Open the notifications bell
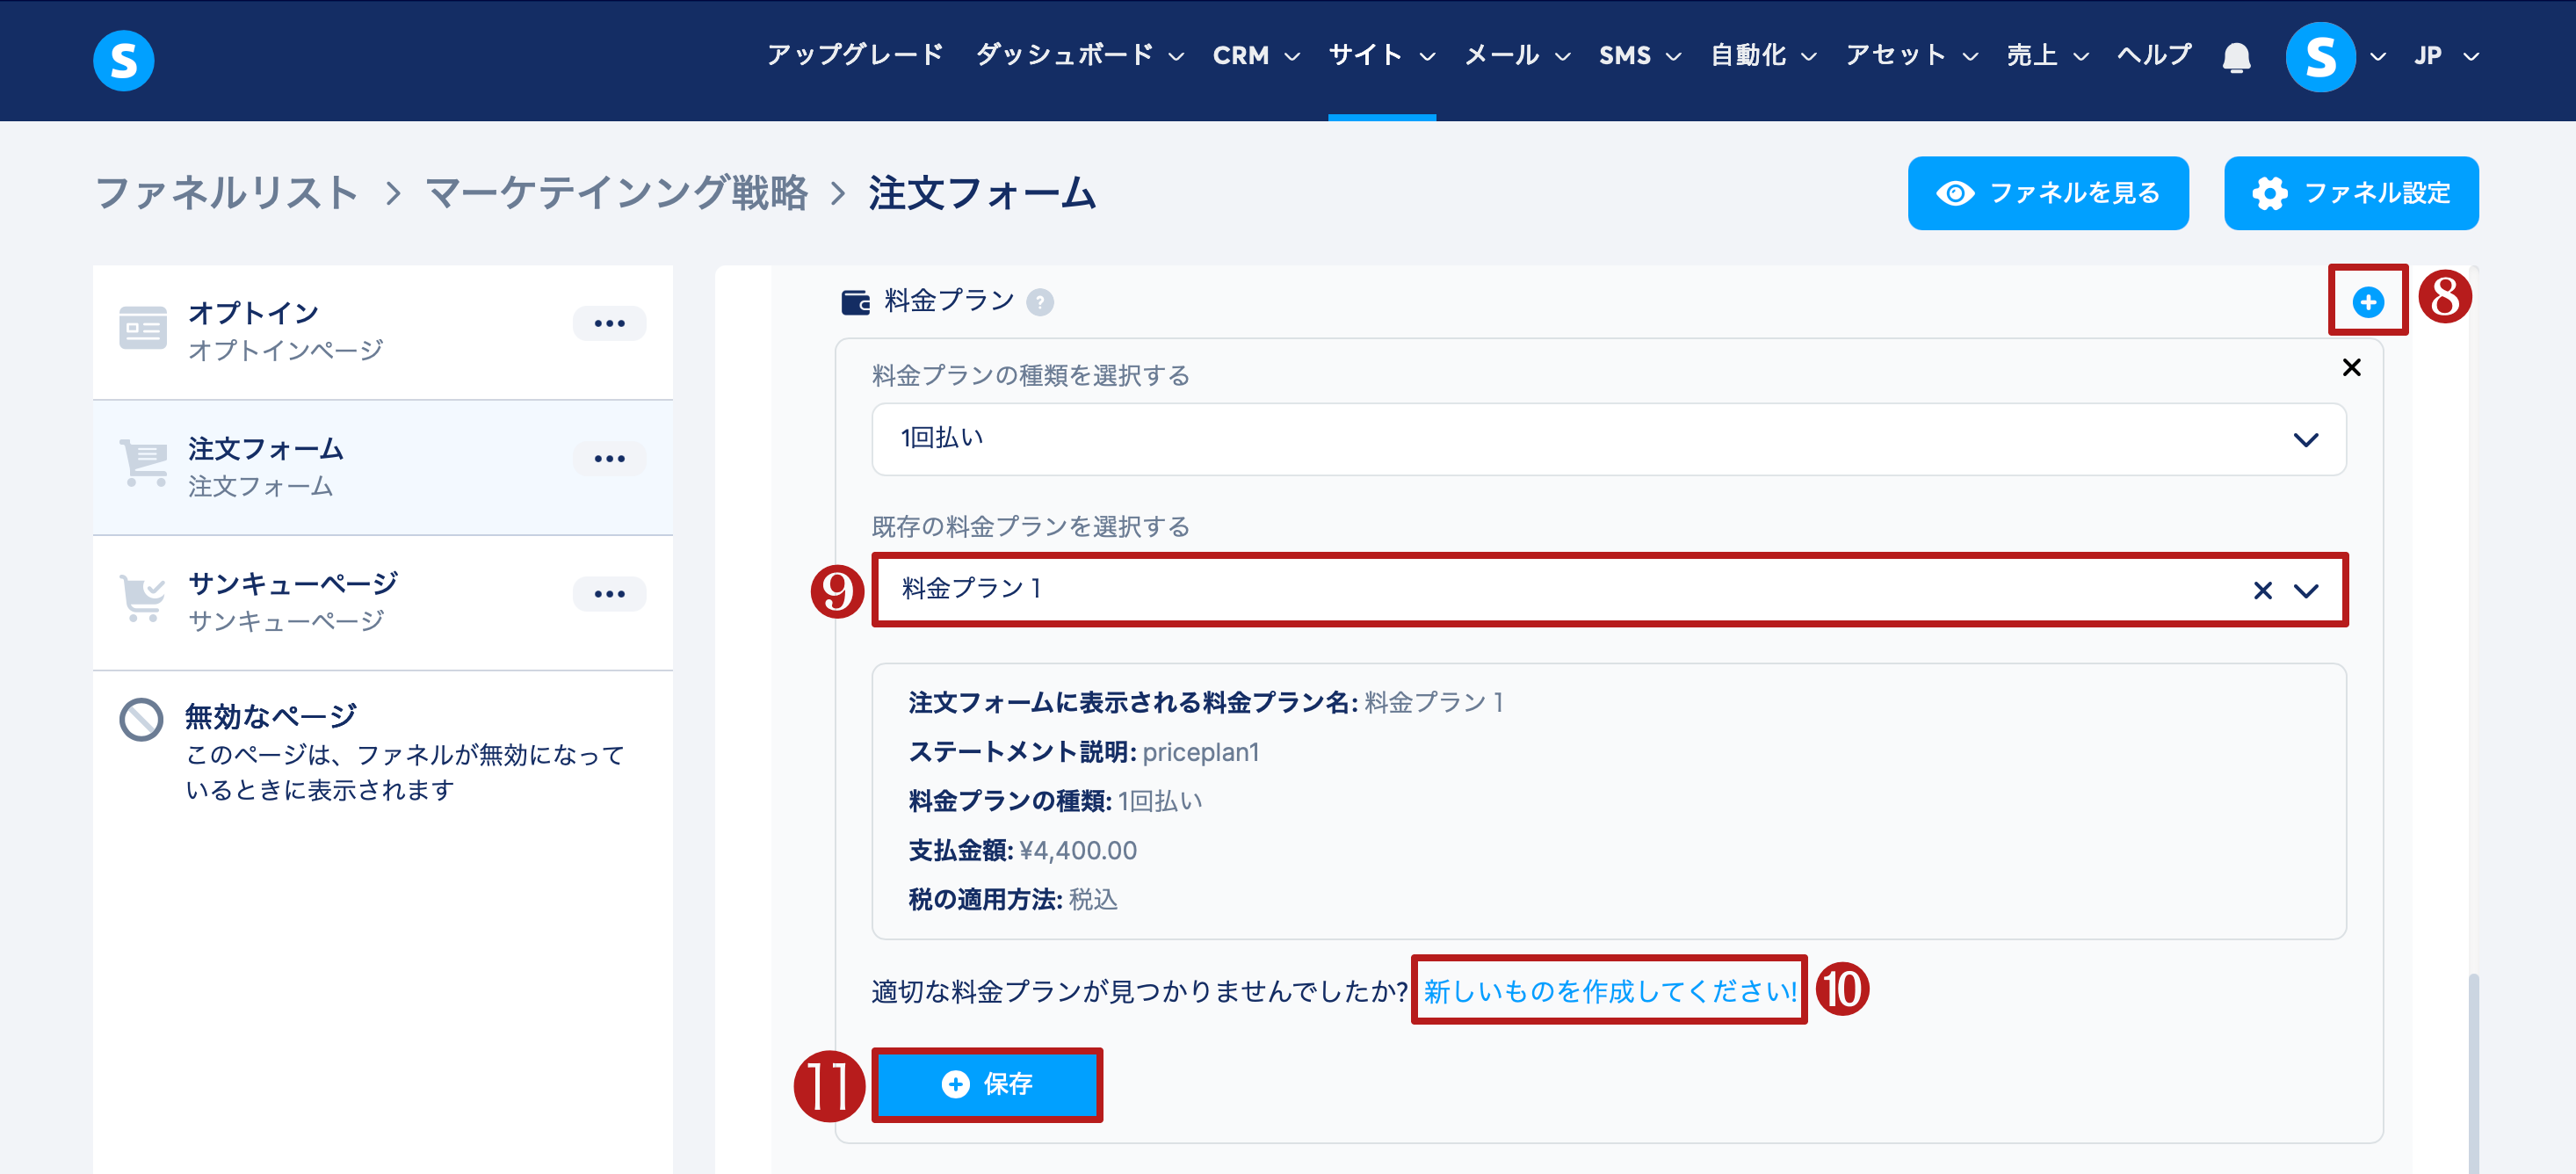Viewport: 2576px width, 1174px height. point(2236,58)
